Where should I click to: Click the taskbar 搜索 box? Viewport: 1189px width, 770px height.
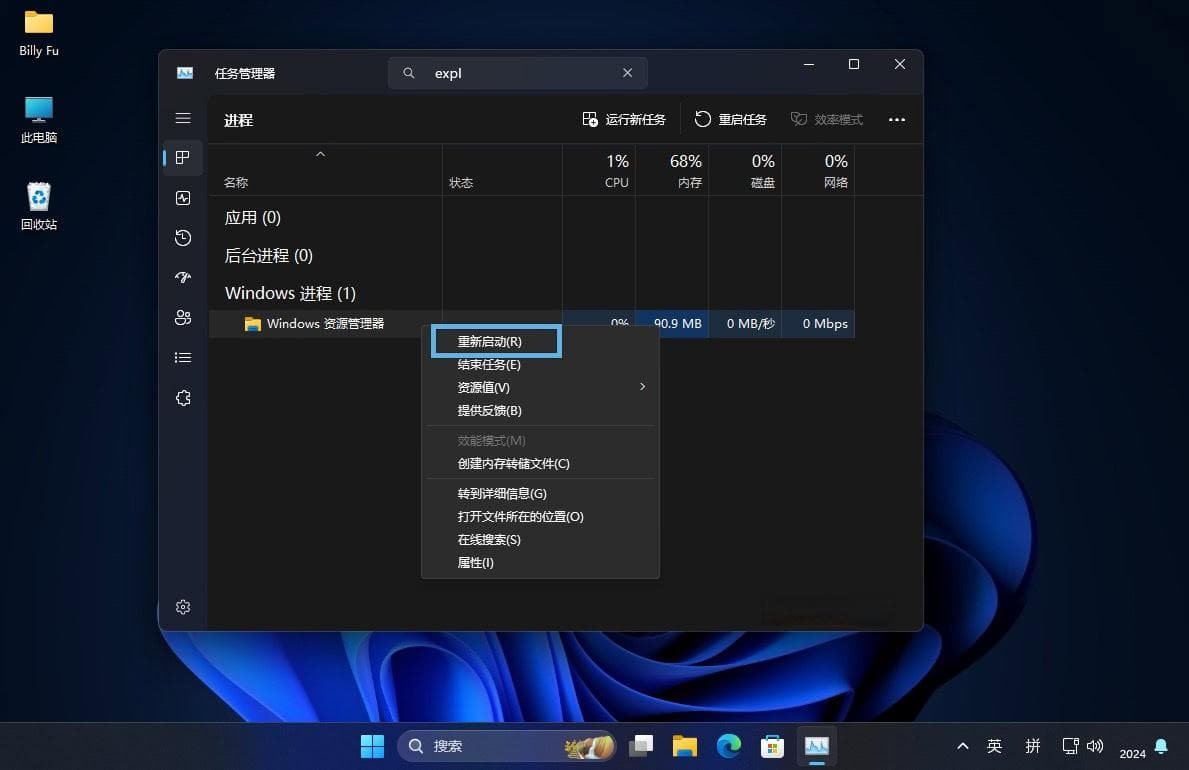[507, 746]
